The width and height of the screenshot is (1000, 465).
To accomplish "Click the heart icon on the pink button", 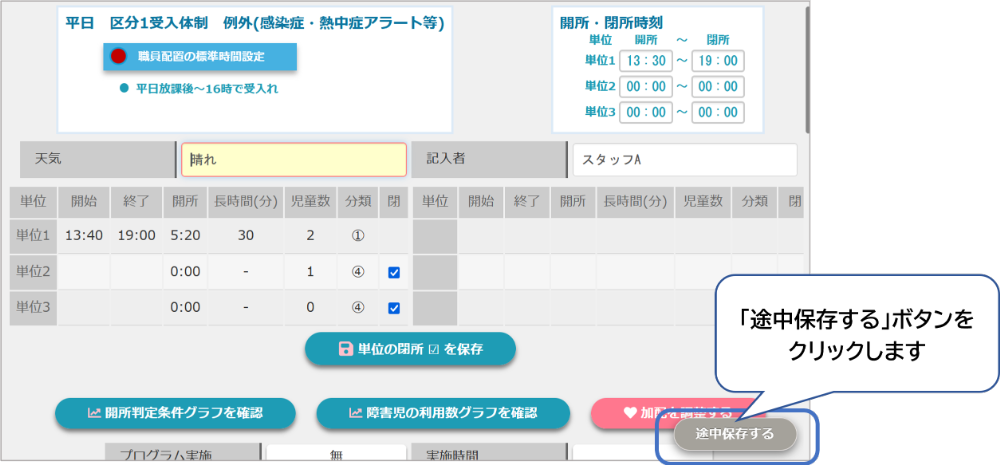I will [630, 412].
